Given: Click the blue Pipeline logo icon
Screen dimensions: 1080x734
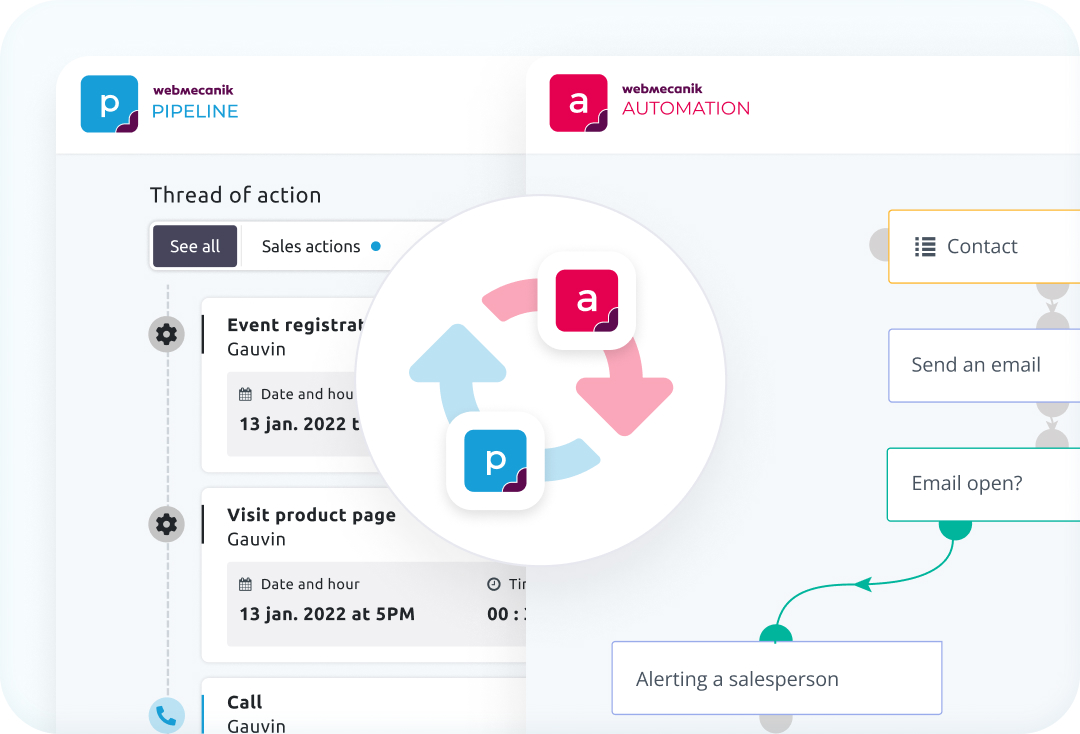Looking at the screenshot, I should 109,104.
